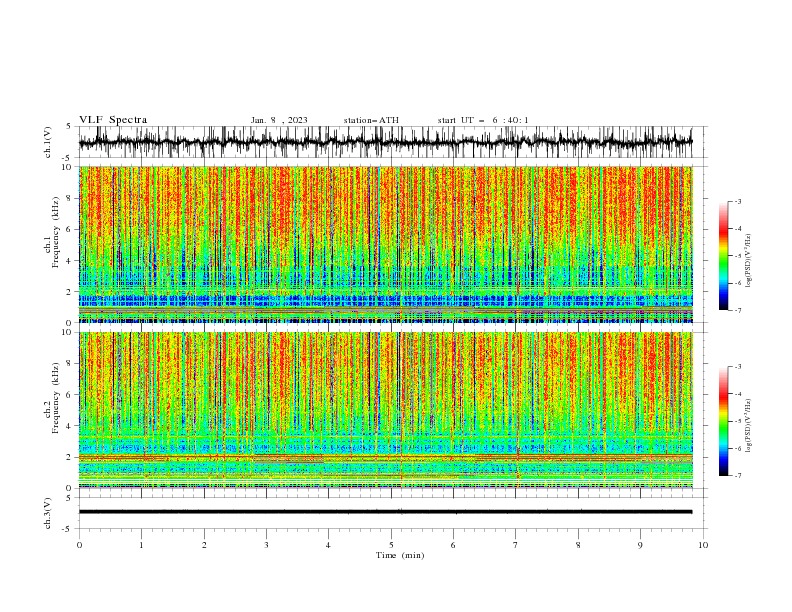
Task: Click the 'start UT = 6:40:1' label
Action: [483, 120]
